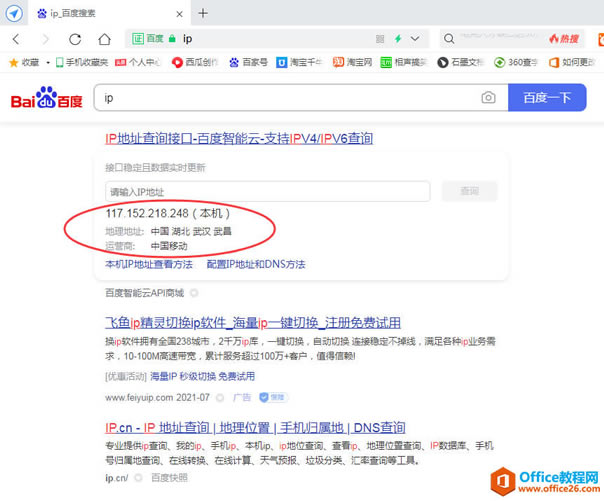Image resolution: width=604 pixels, height=501 pixels.
Task: Select the 中国 湖北 武汉 武昌 location text
Action: 191,231
